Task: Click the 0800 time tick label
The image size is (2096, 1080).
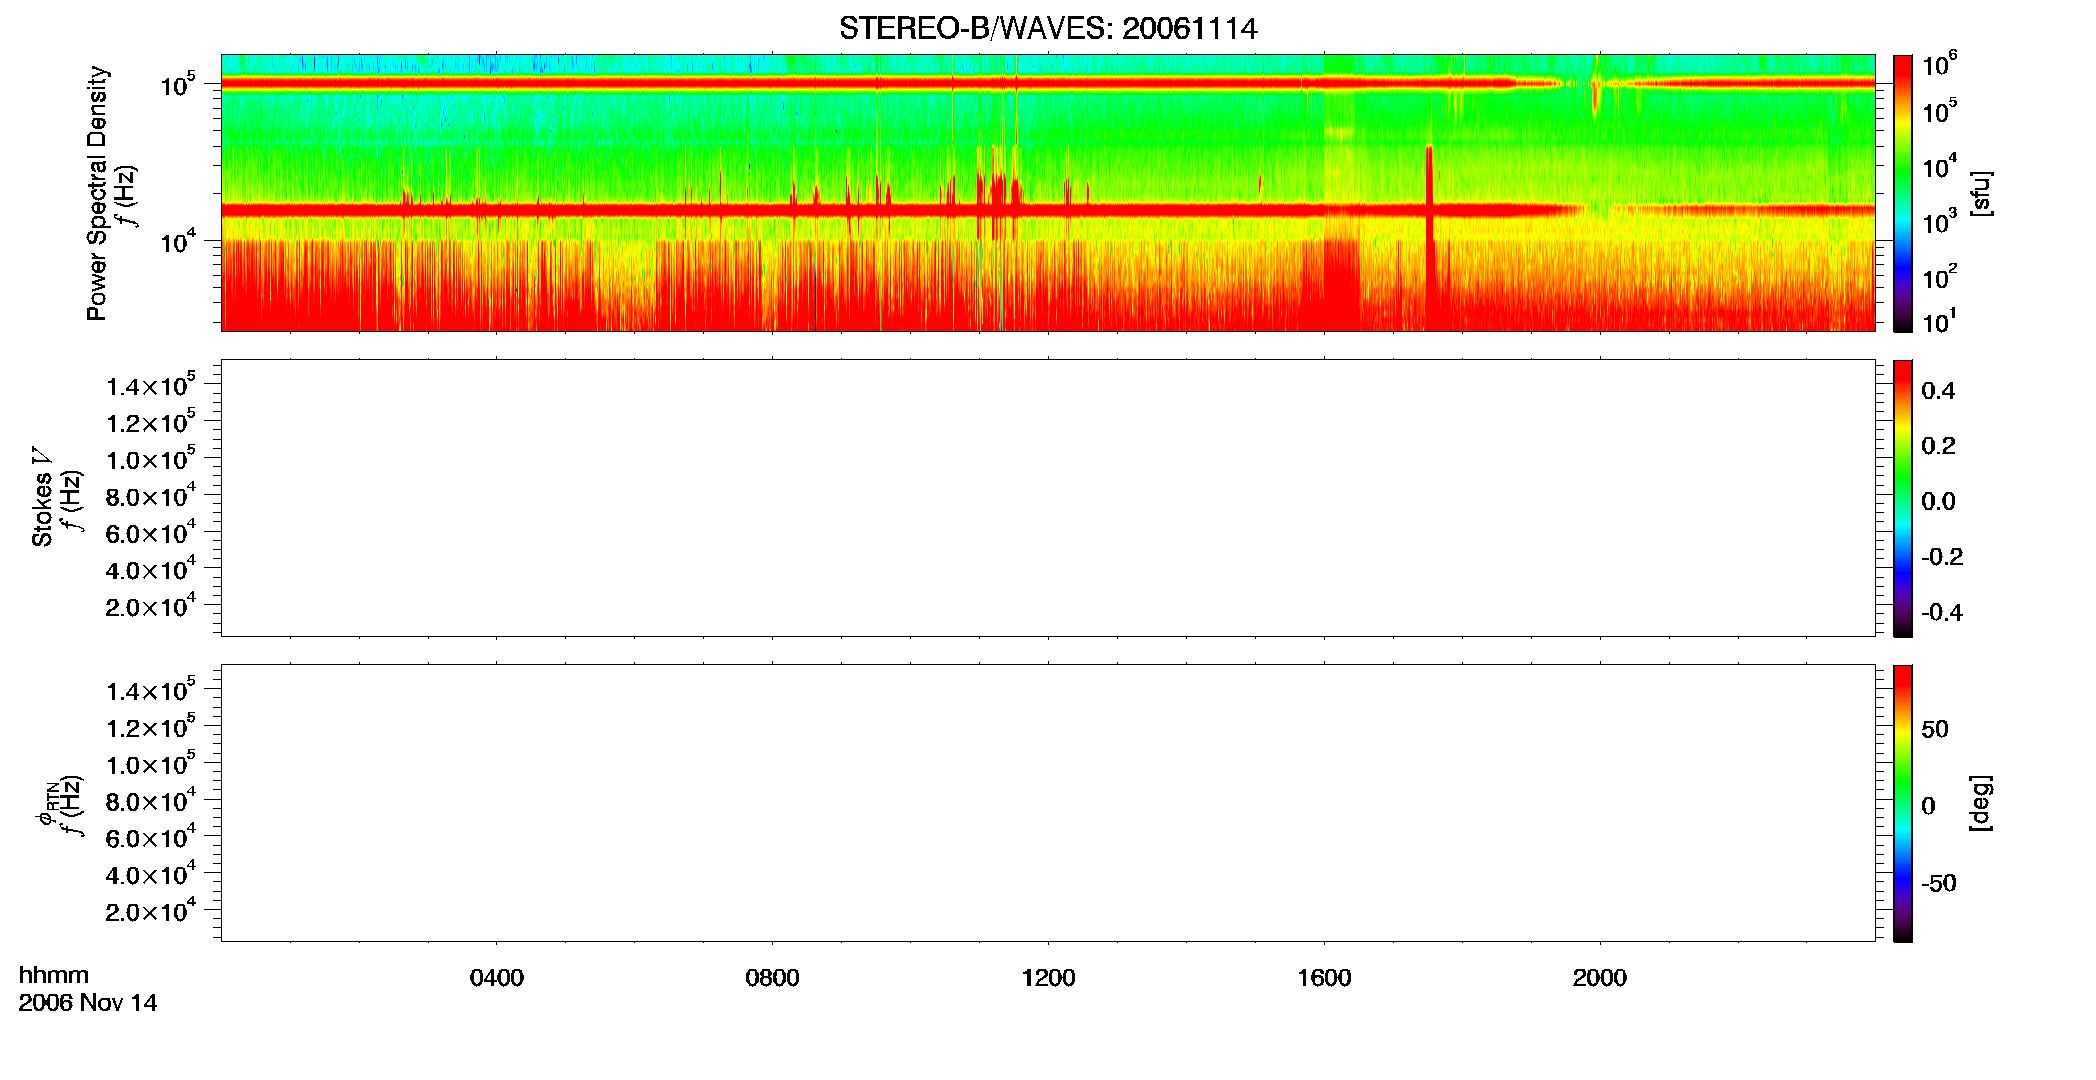Action: click(772, 978)
